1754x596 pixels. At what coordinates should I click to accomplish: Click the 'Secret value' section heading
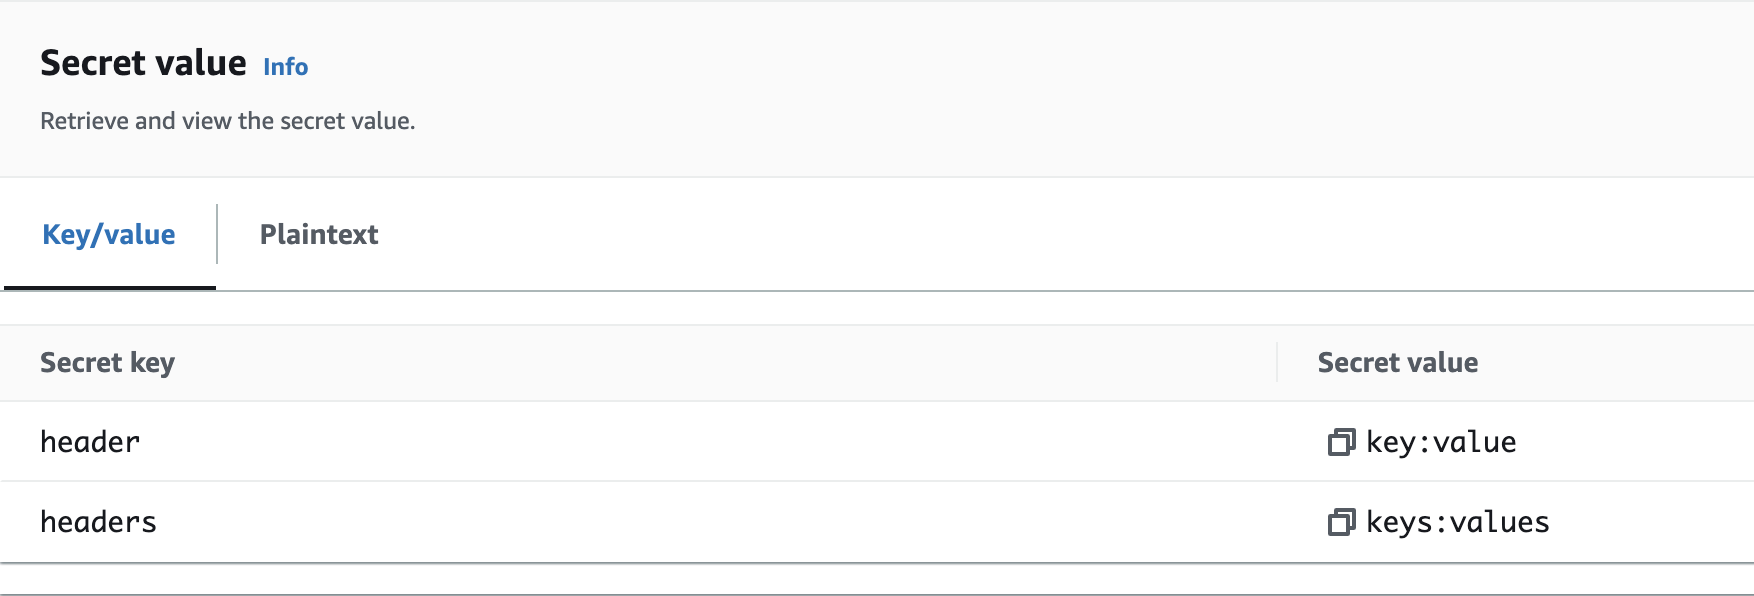click(143, 63)
